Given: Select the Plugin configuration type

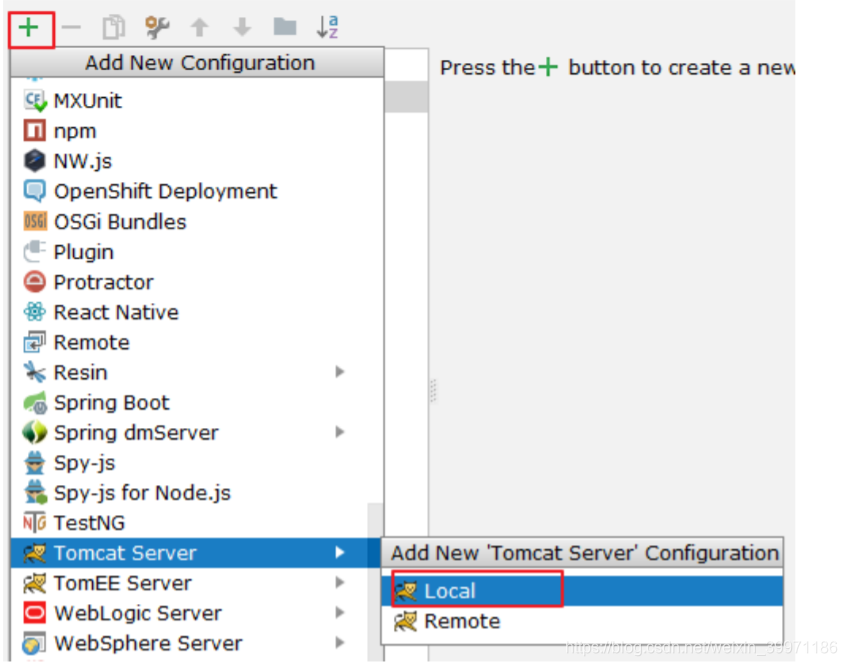Looking at the screenshot, I should pos(197,252).
